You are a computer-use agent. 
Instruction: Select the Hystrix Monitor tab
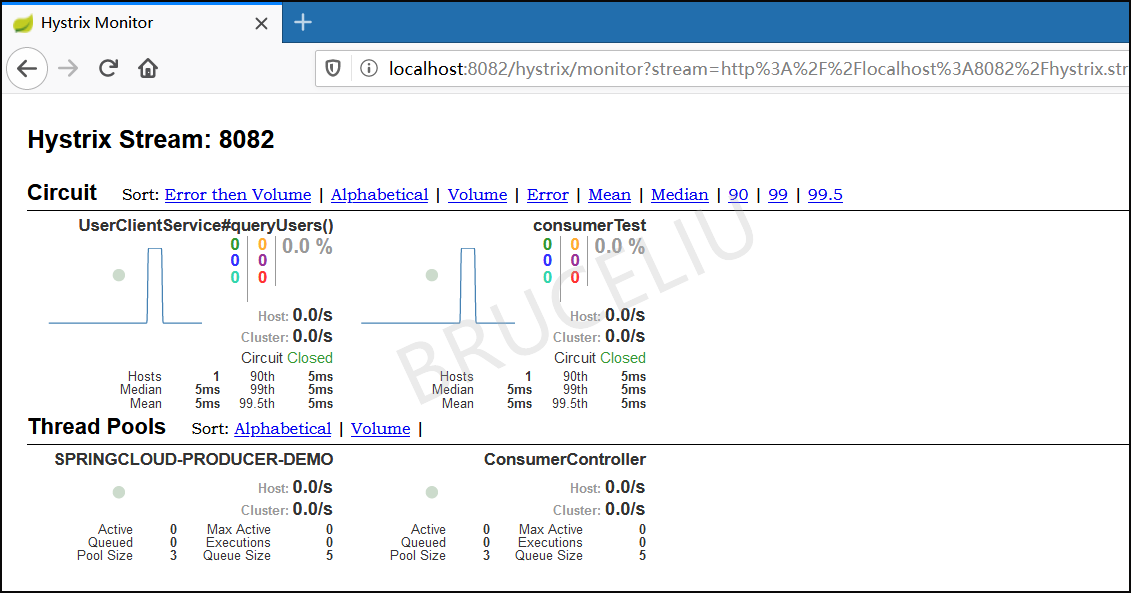(x=141, y=23)
